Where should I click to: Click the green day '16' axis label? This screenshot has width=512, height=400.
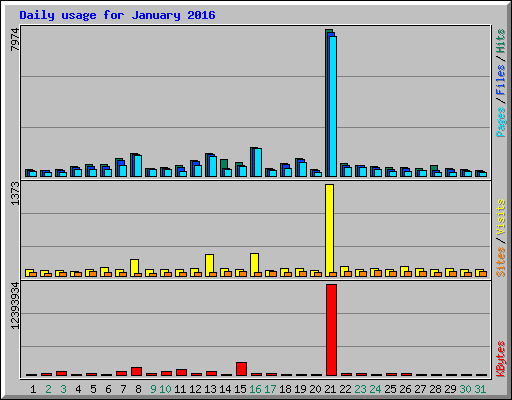pyautogui.click(x=255, y=389)
